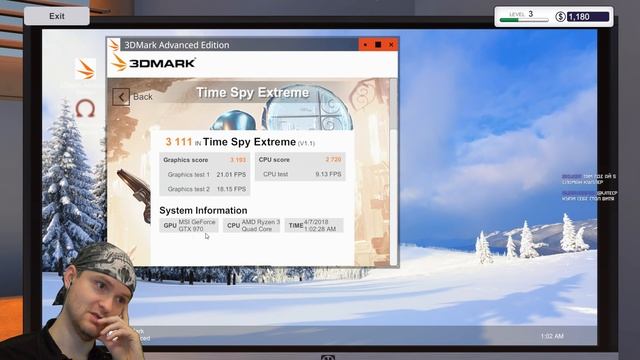Open the red OMEGA desktop icon
The image size is (640, 360).
85,108
